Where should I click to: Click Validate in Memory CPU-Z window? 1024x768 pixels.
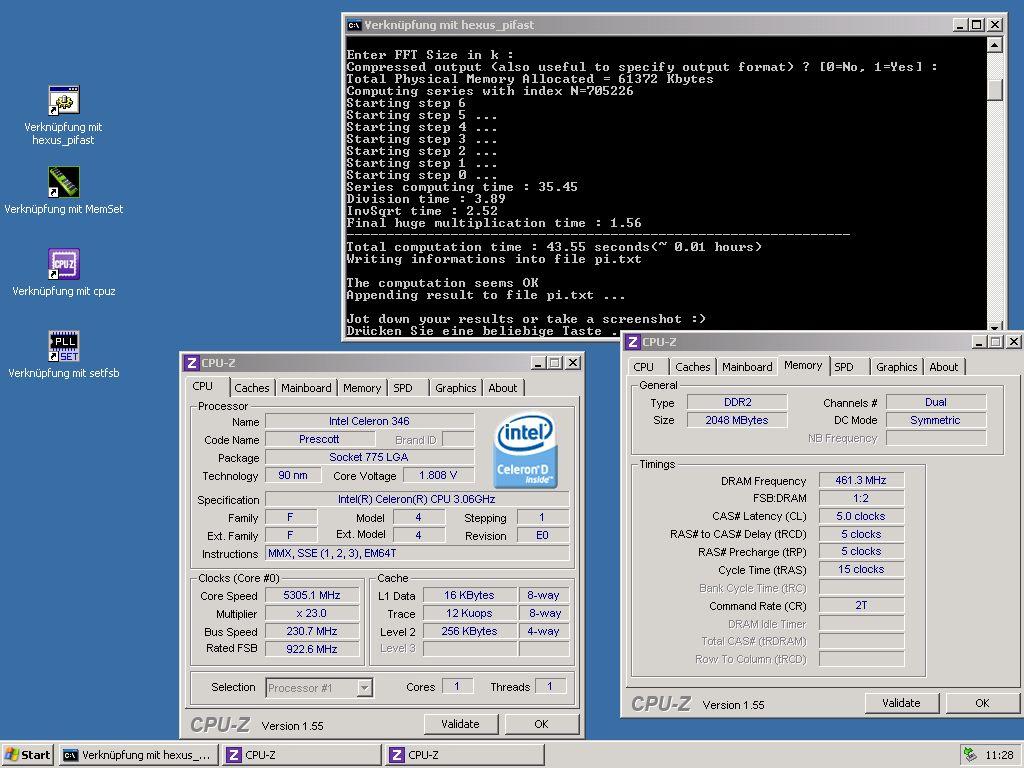[x=901, y=703]
